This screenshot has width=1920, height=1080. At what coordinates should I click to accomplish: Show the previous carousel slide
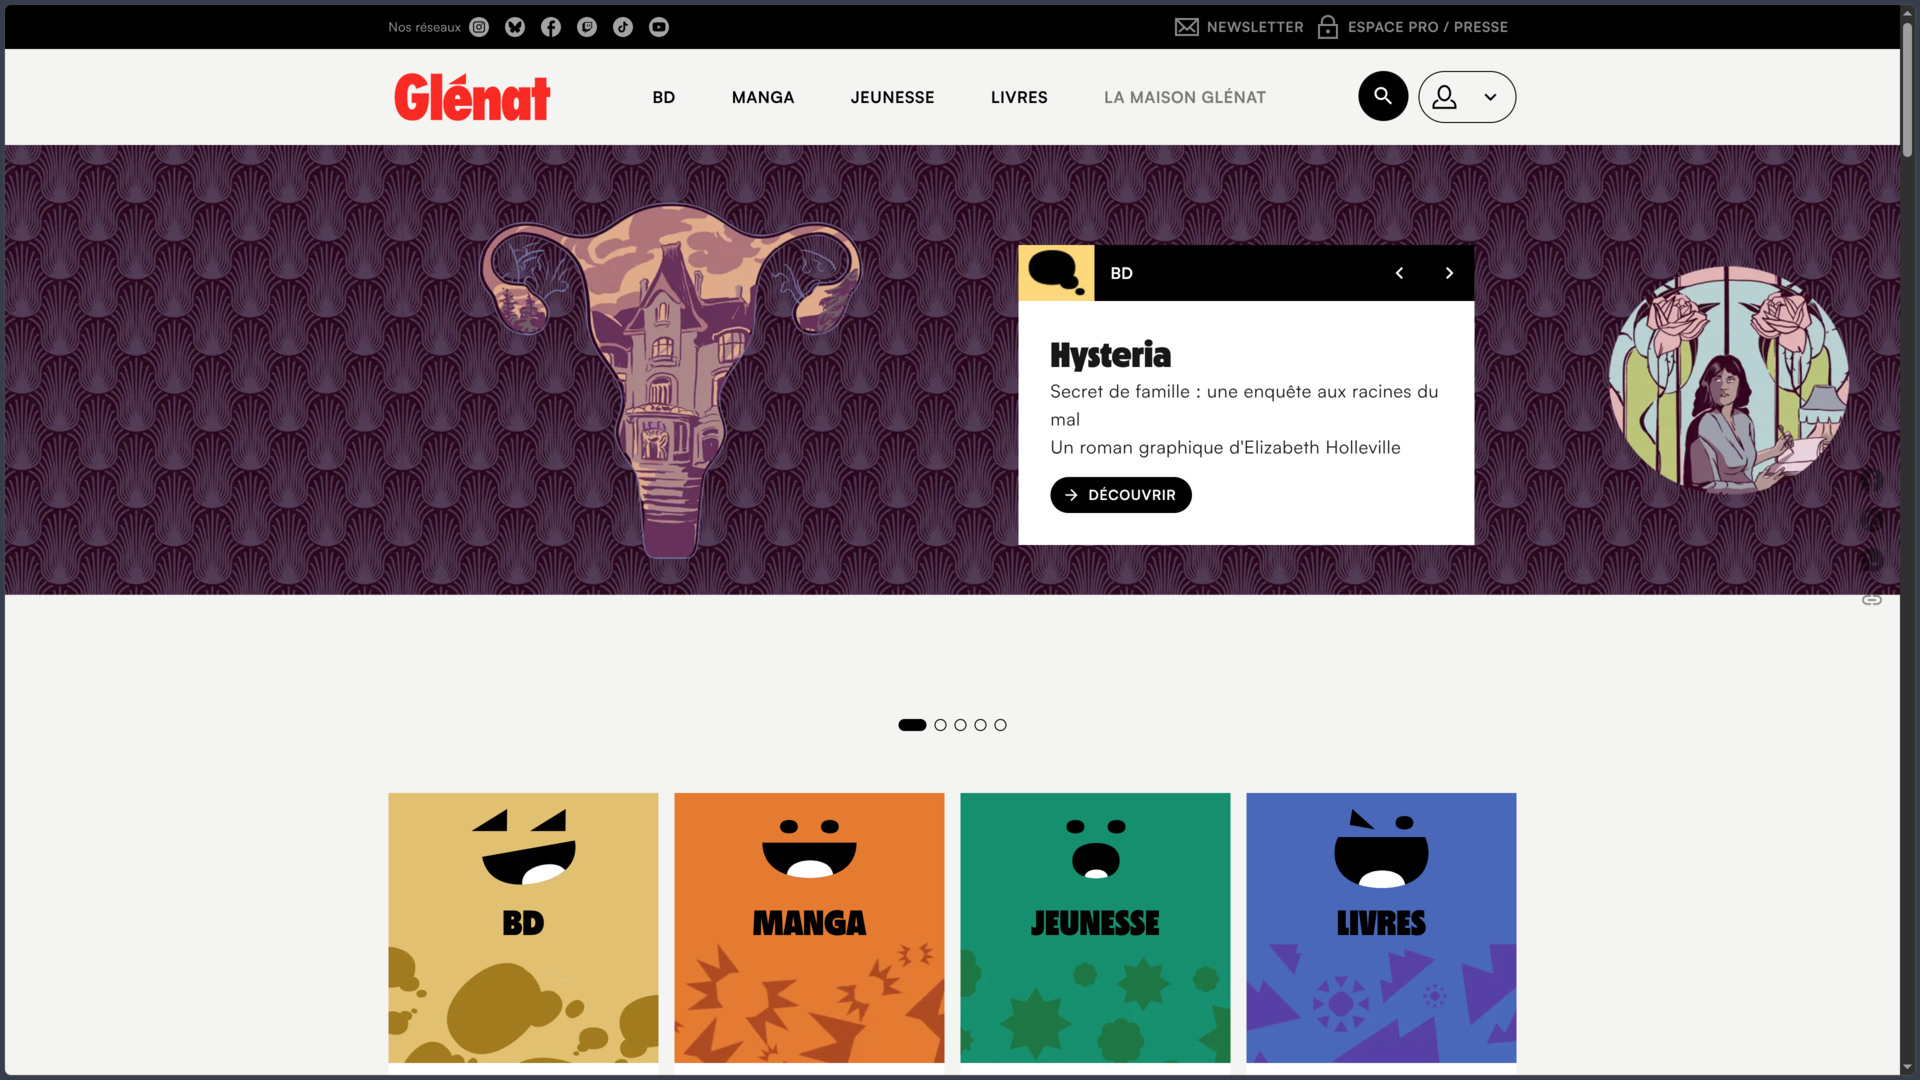click(1399, 273)
